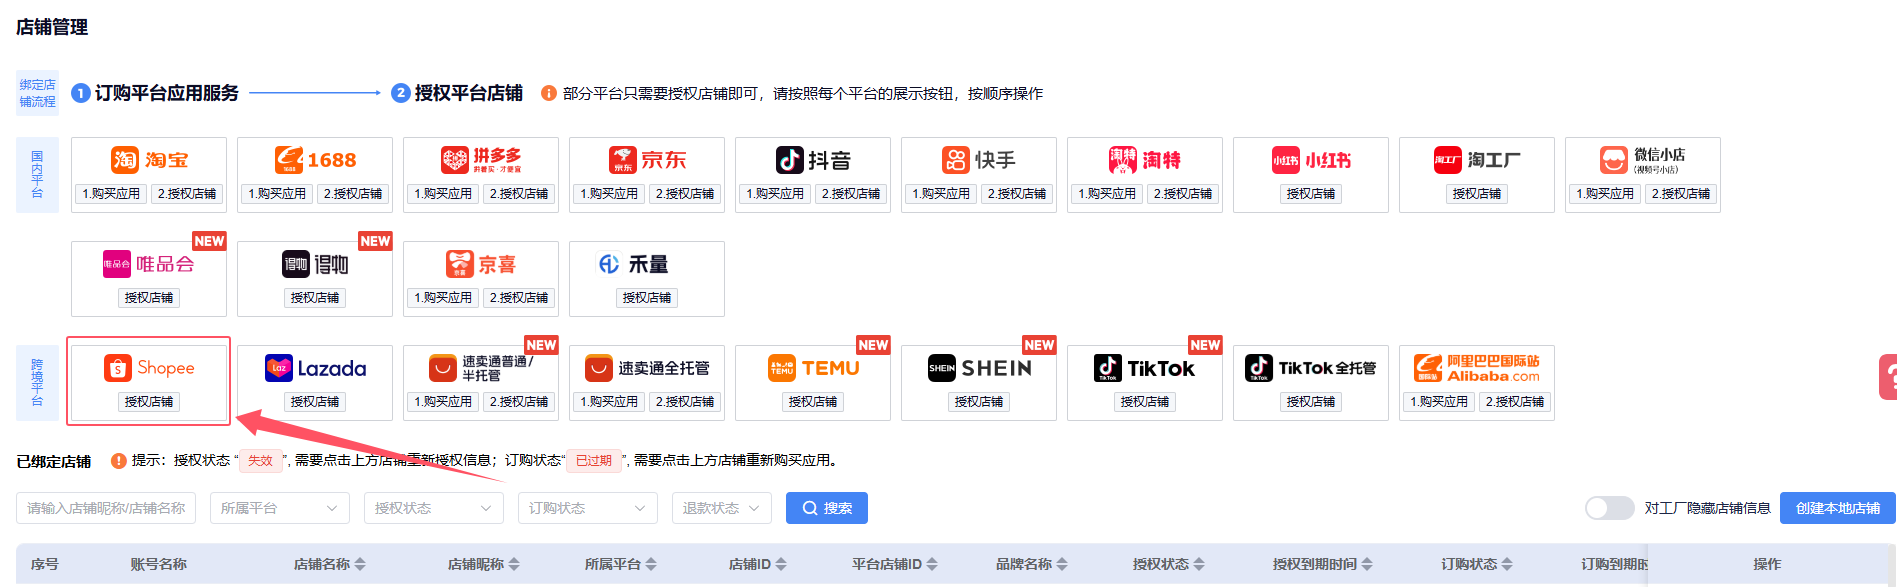Click the 跨境平台 side label
The height and width of the screenshot is (587, 1897).
pyautogui.click(x=37, y=382)
